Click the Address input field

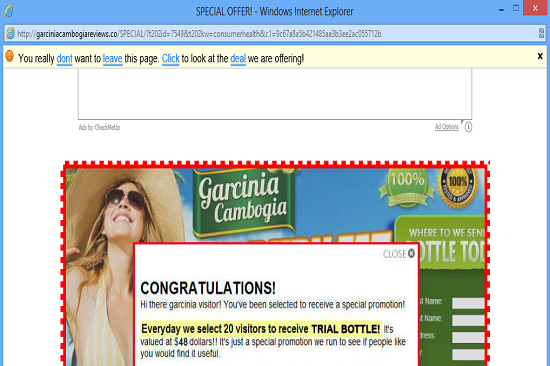click(x=468, y=337)
